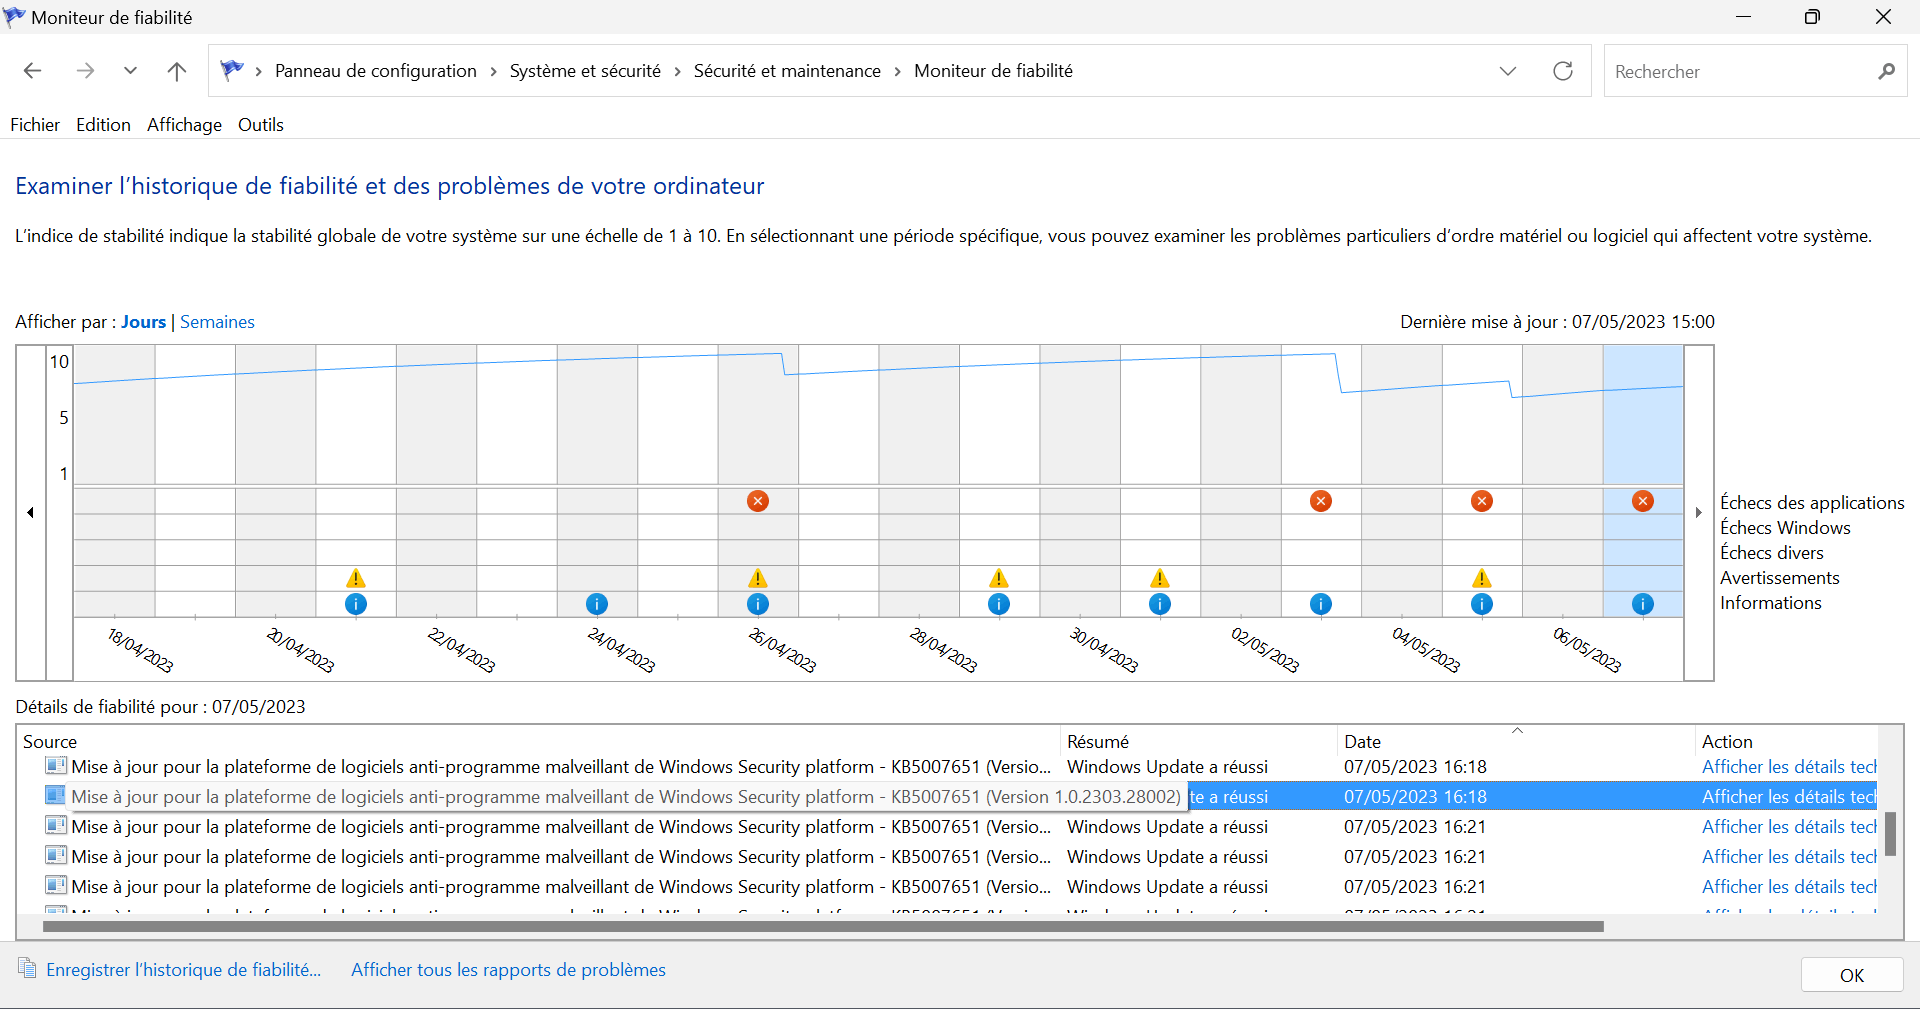
Task: Select the warning icon on 26/04/2023
Action: point(758,578)
